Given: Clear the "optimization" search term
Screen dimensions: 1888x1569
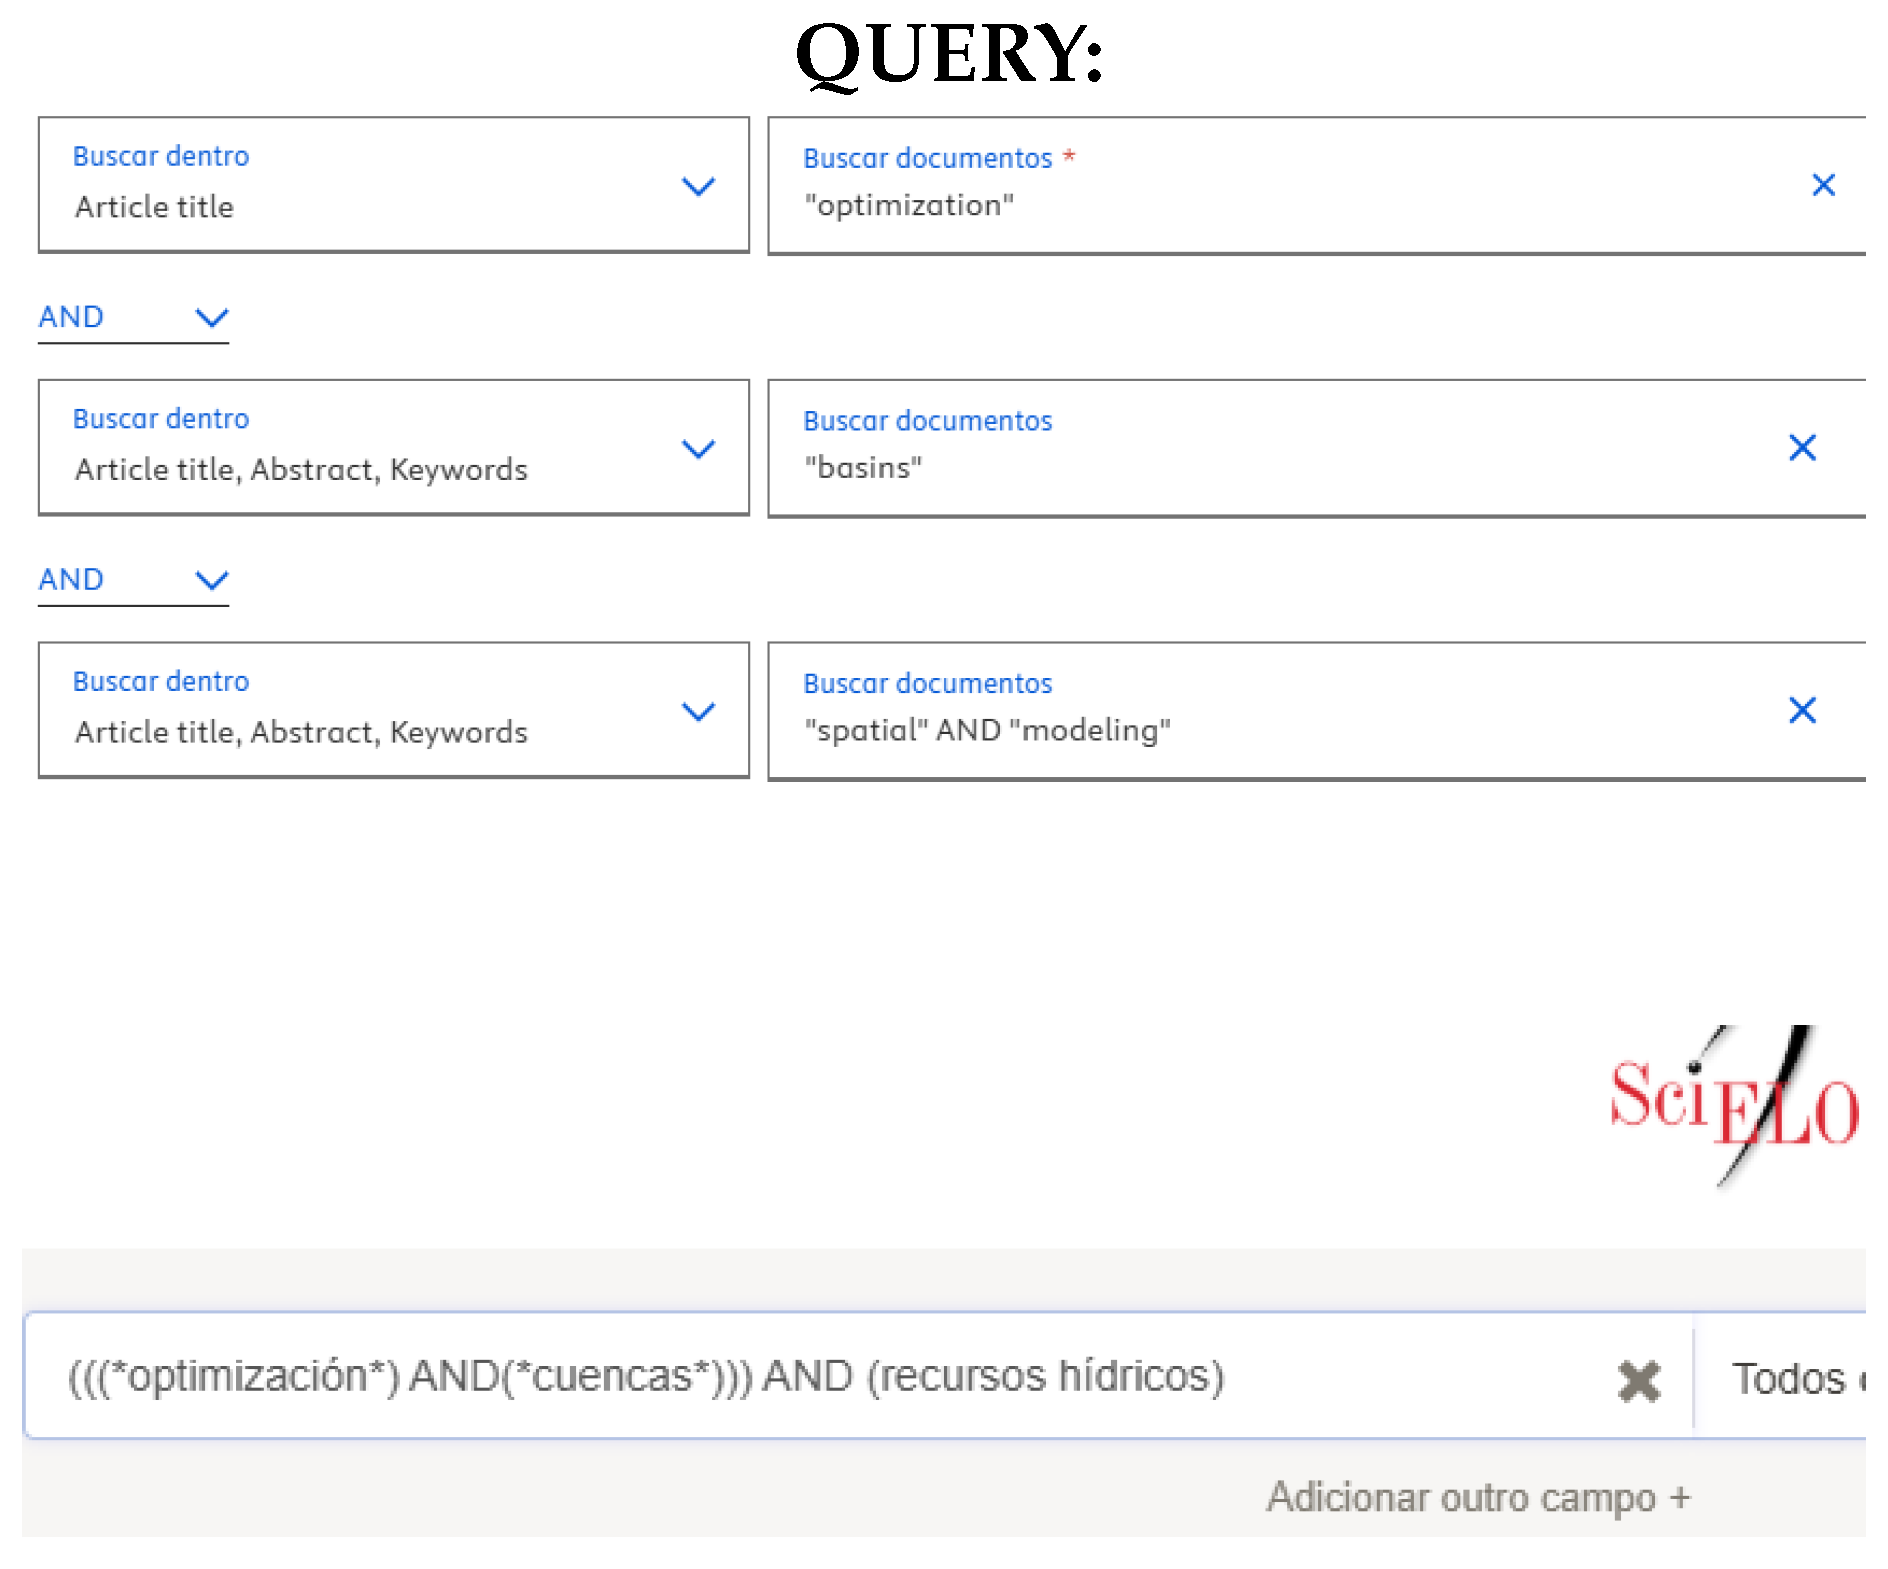Looking at the screenshot, I should click(x=1822, y=185).
